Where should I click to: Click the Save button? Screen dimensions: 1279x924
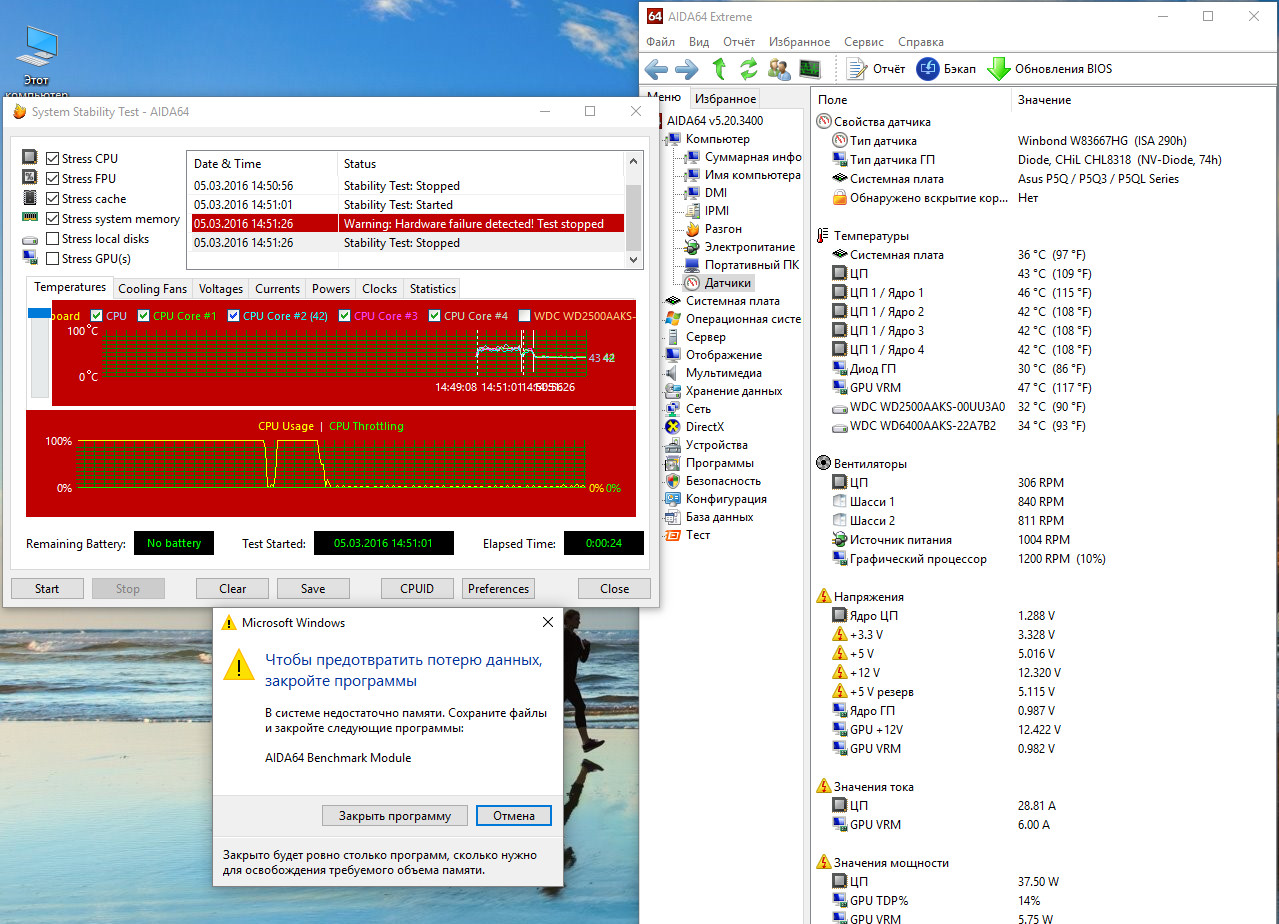[313, 588]
